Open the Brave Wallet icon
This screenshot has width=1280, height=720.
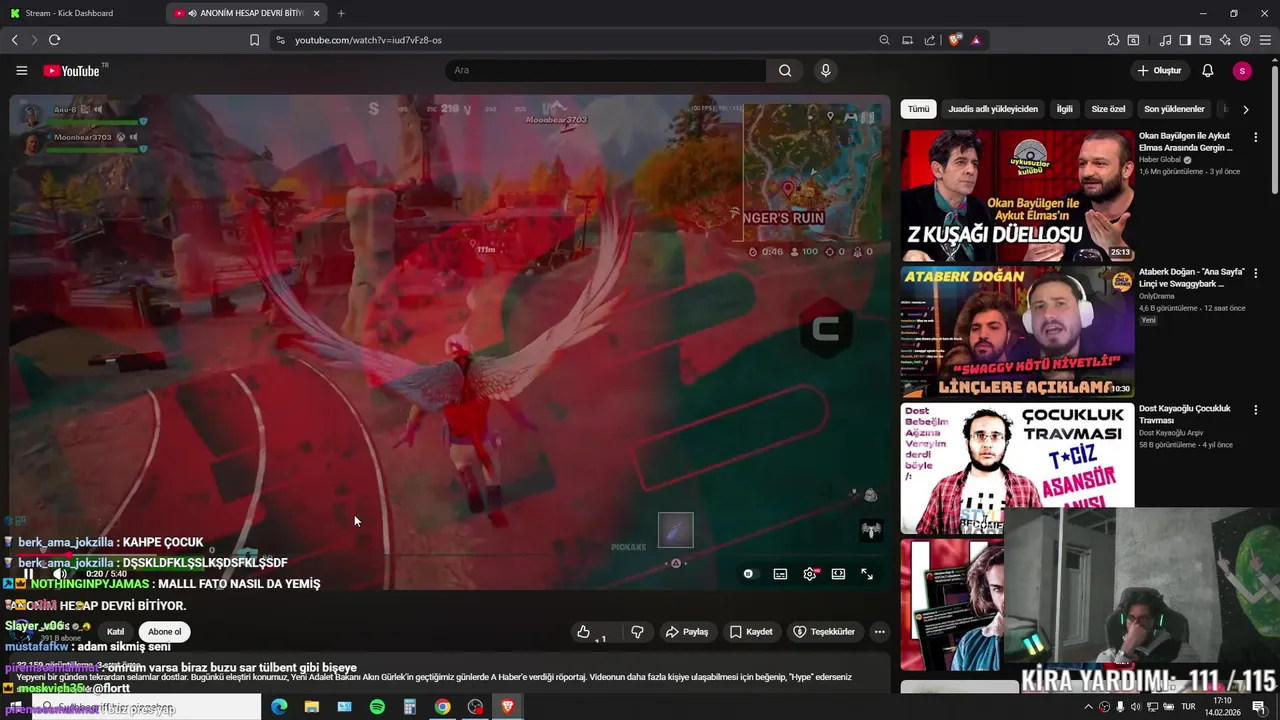coord(1205,40)
